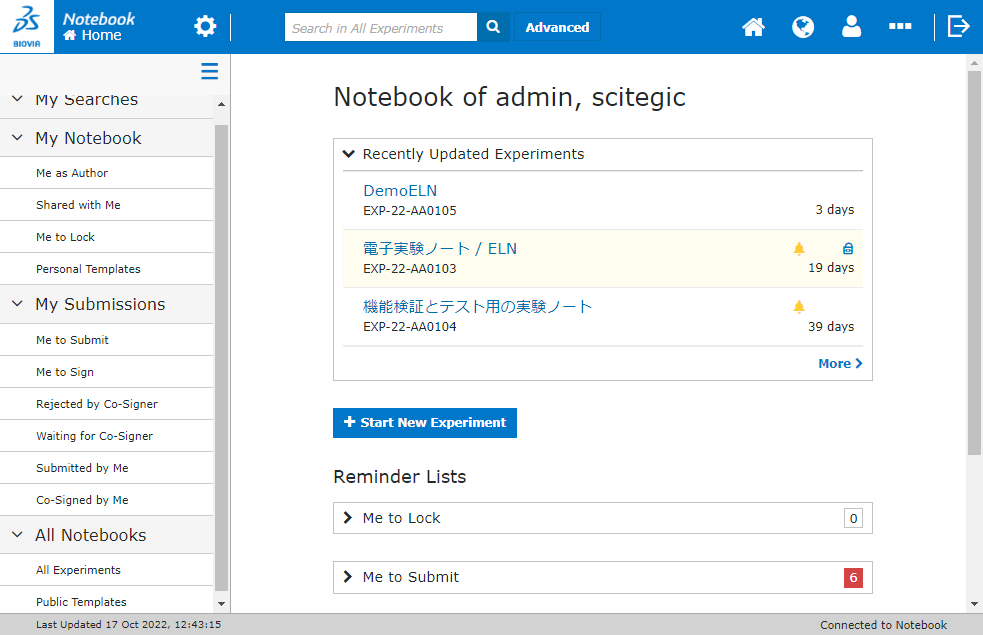The width and height of the screenshot is (983, 635).
Task: Click the Advanced search button
Action: [x=557, y=27]
